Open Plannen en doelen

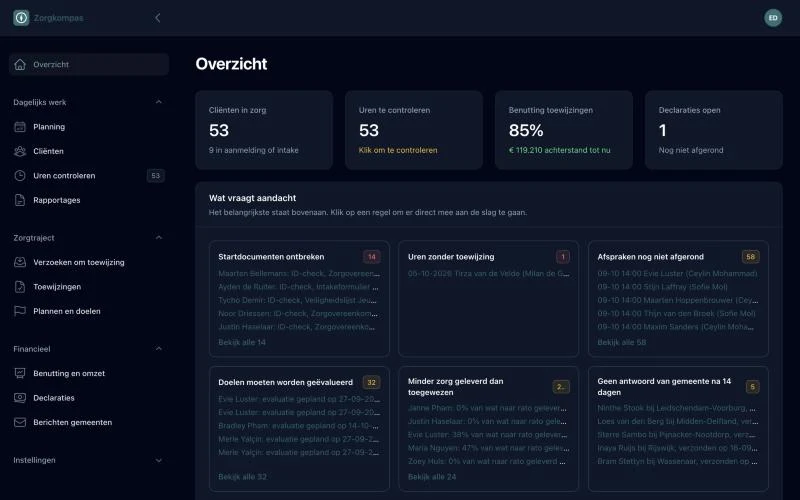[x=89, y=311]
